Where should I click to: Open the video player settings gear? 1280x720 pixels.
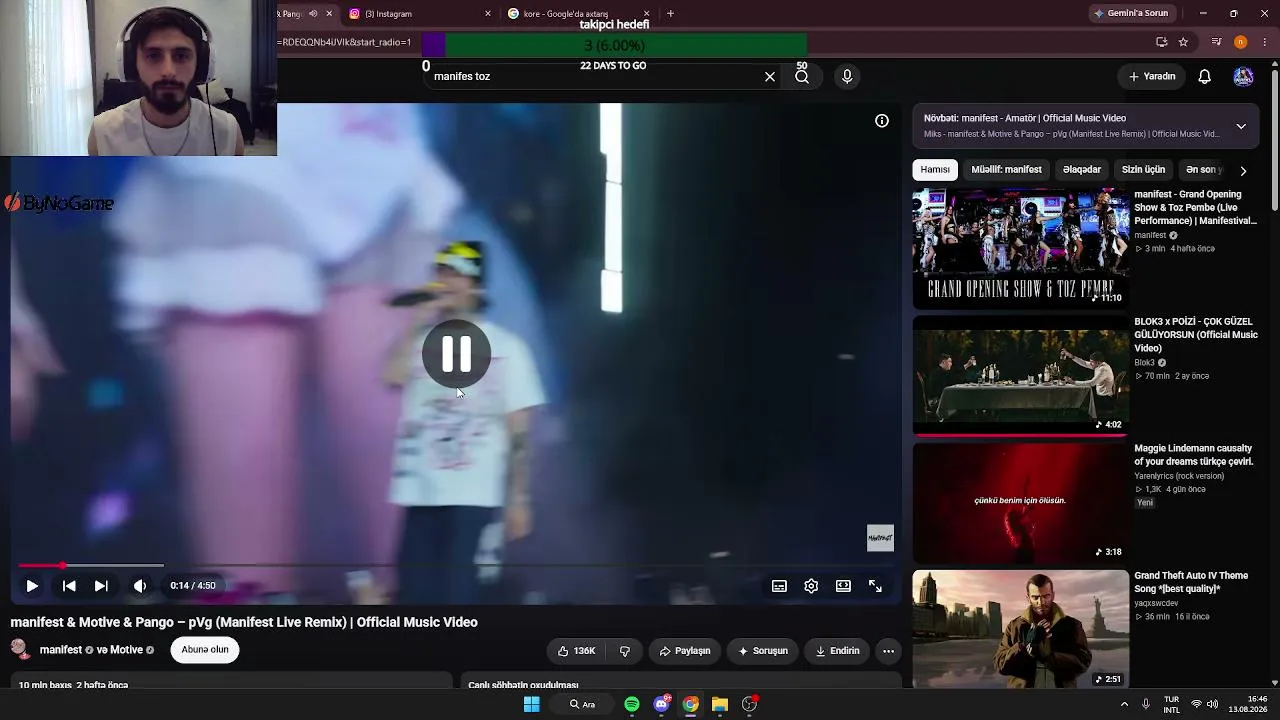pos(811,586)
